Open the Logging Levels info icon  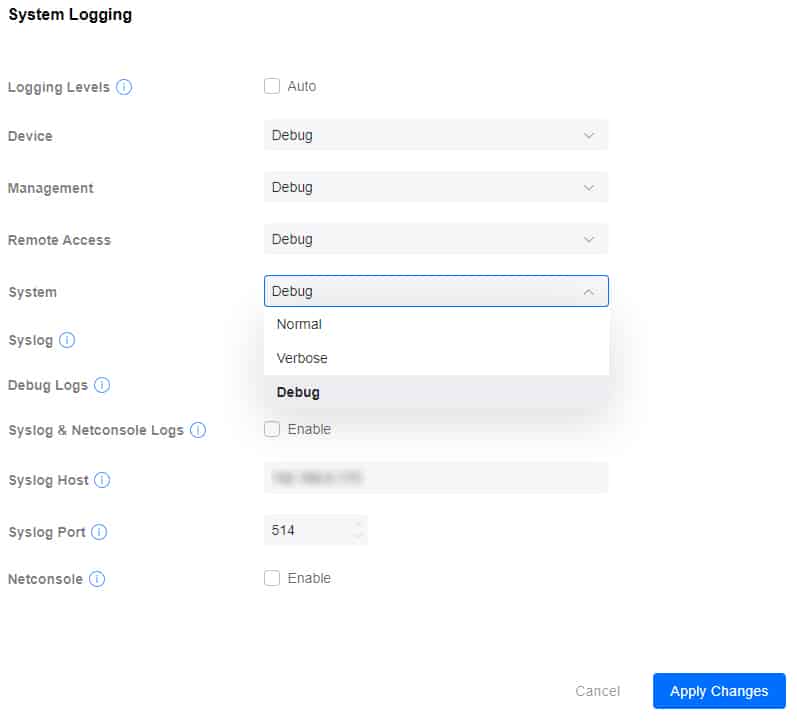124,87
